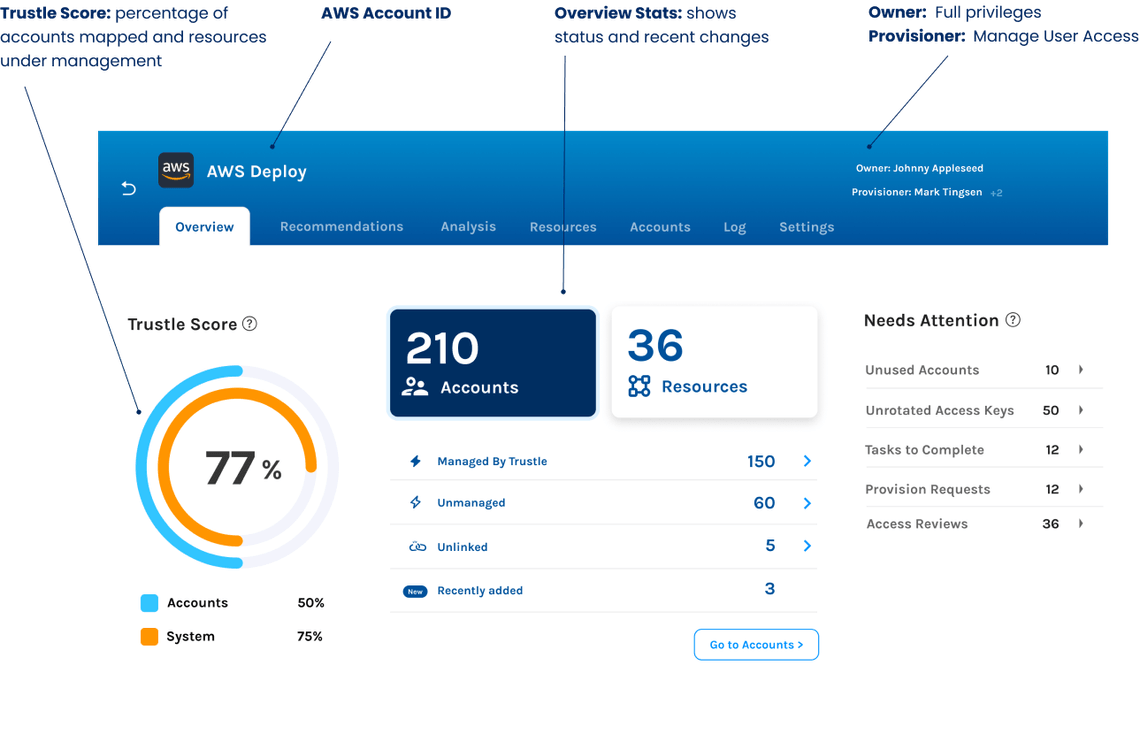Click the Unlinked chain icon
Viewport: 1140px width, 749px height.
(x=417, y=547)
